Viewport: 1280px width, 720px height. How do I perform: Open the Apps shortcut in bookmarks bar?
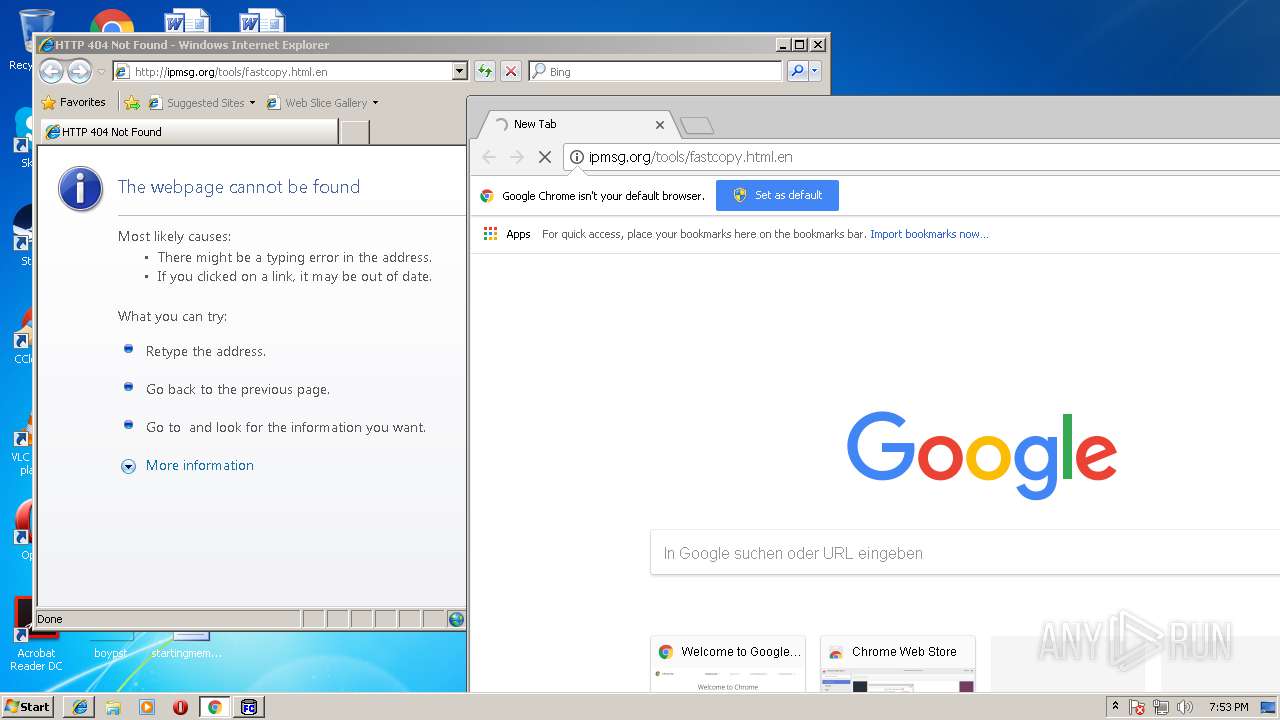click(507, 234)
